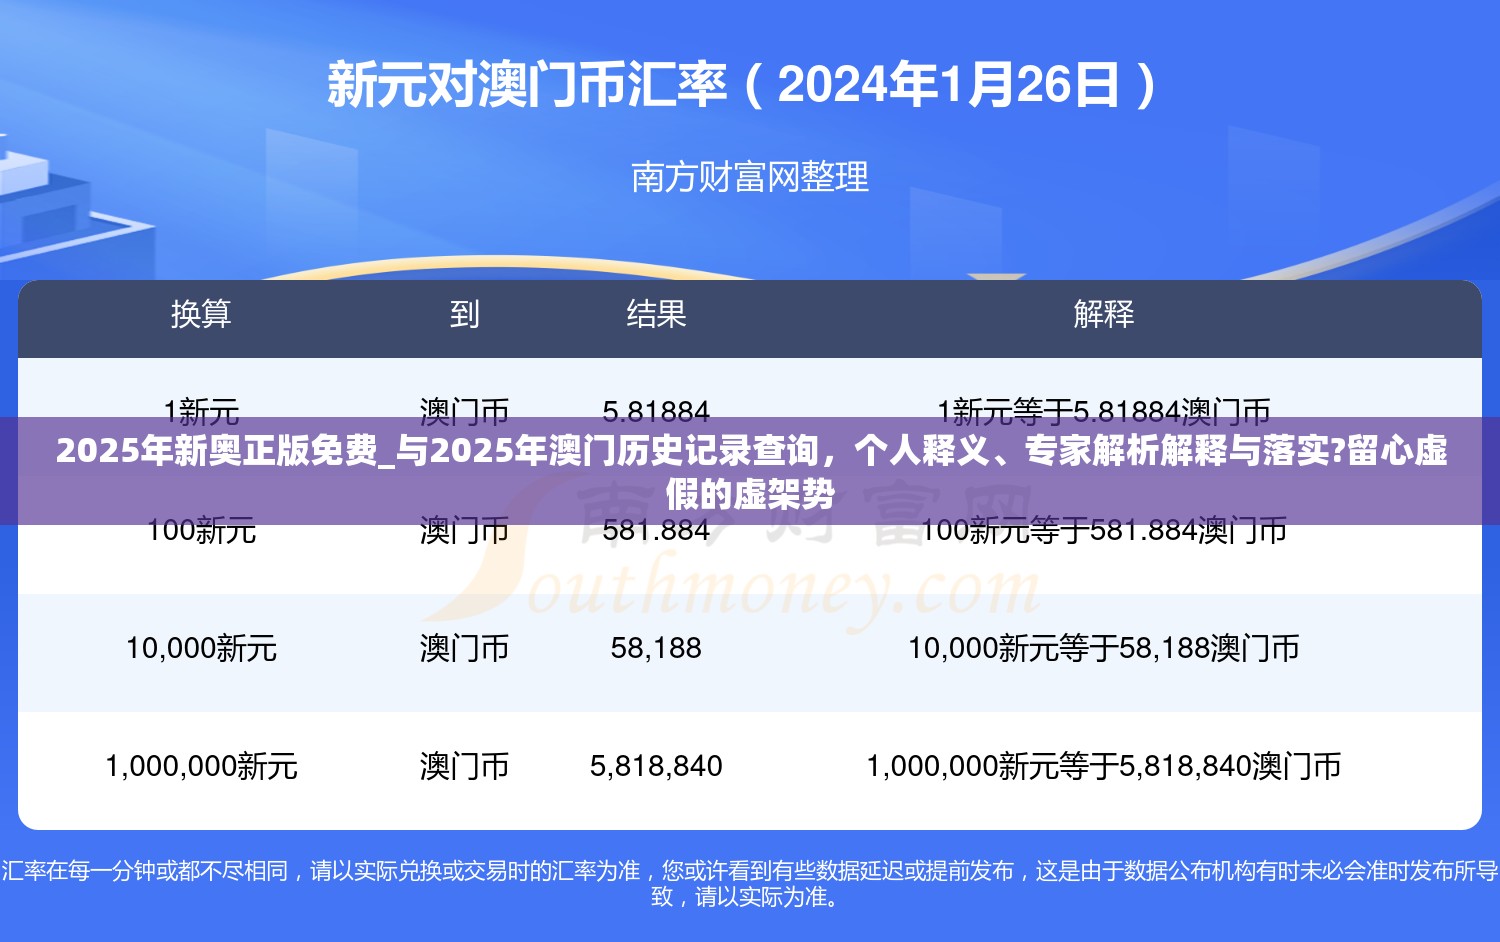Select 澳门币 in the 100新元 row
This screenshot has height=942, width=1500.
[464, 531]
